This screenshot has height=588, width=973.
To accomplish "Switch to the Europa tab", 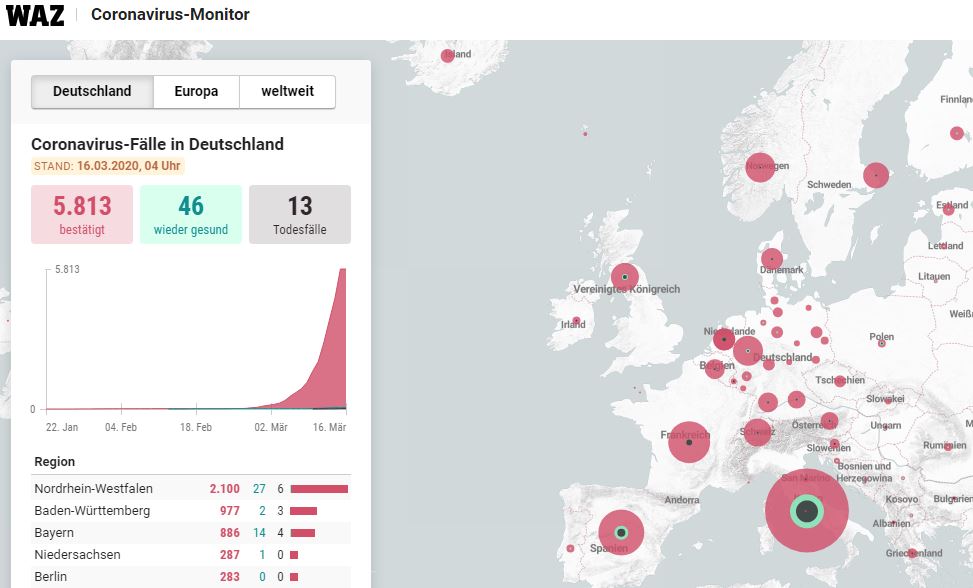I will [196, 91].
